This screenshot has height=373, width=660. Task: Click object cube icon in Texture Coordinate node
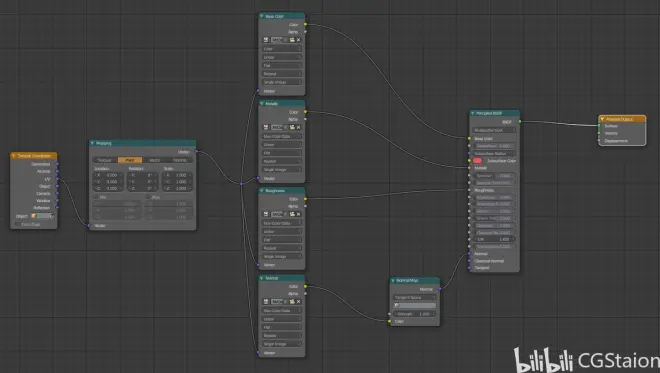[x=34, y=216]
